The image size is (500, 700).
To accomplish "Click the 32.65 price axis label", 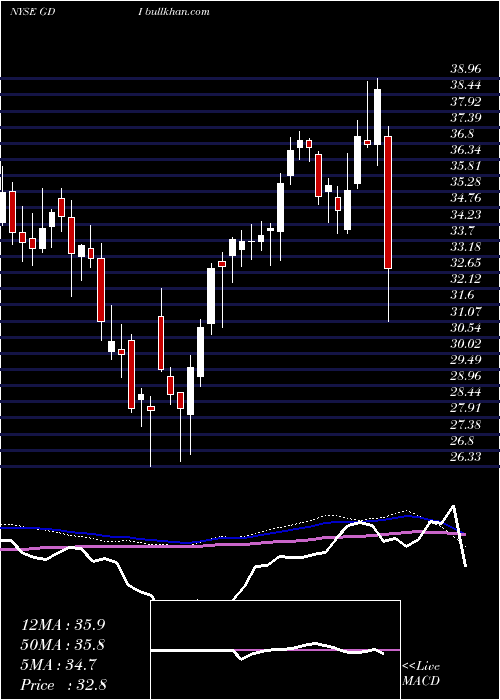I will (466, 263).
